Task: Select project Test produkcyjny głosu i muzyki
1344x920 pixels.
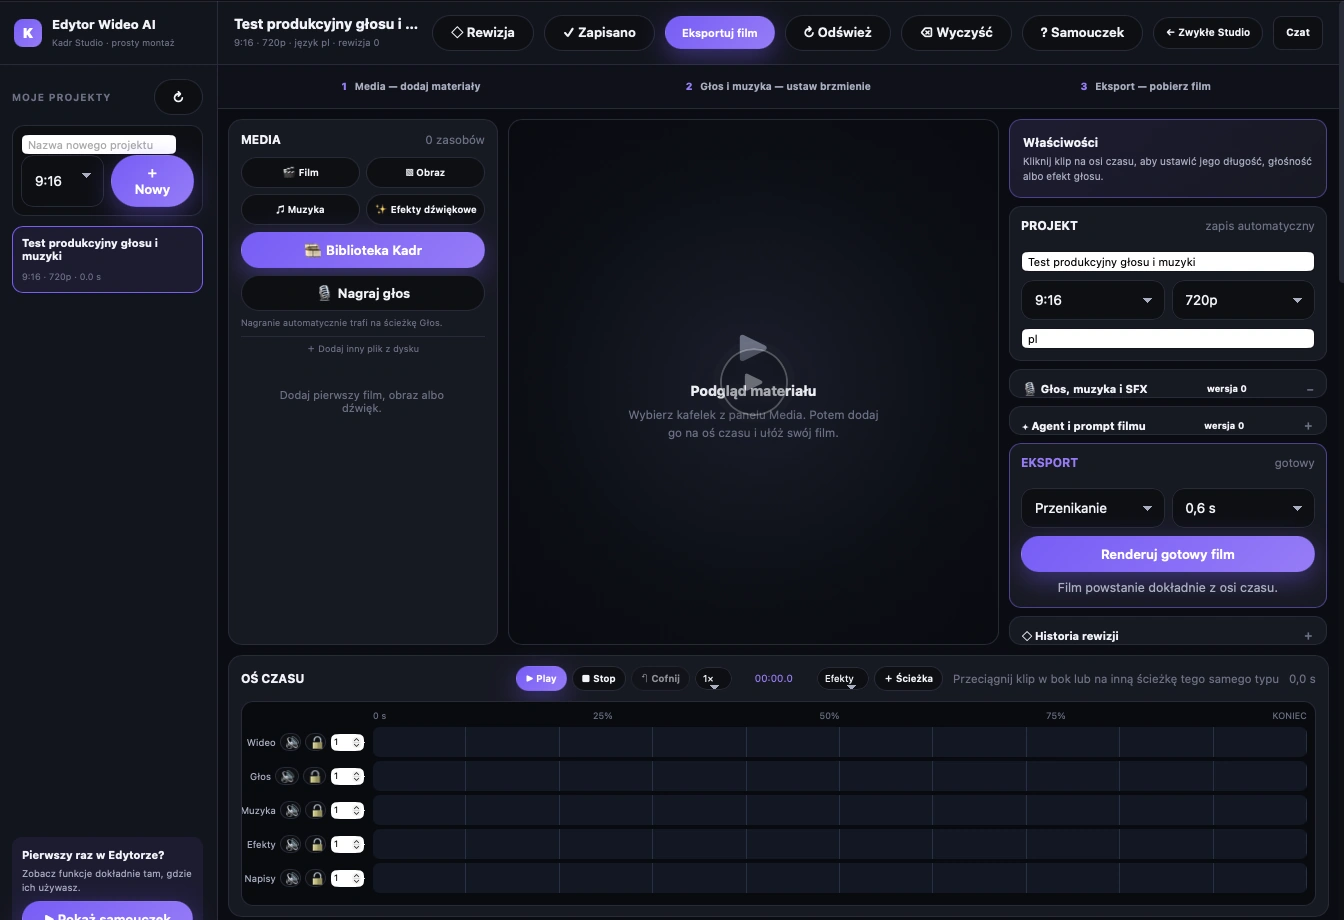Action: click(107, 259)
